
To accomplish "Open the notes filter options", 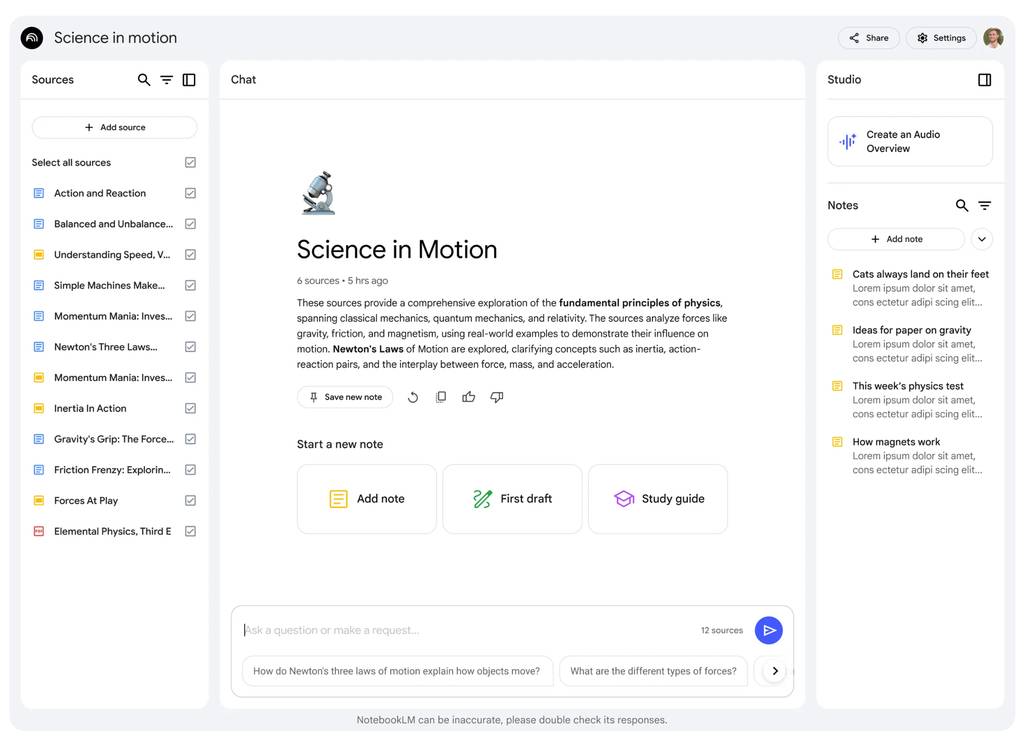I will [x=984, y=205].
